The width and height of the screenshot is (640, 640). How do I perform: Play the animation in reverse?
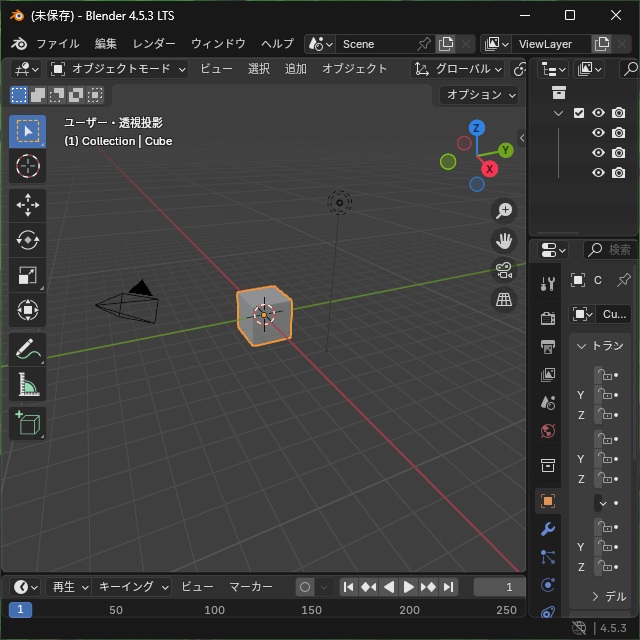coord(389,587)
